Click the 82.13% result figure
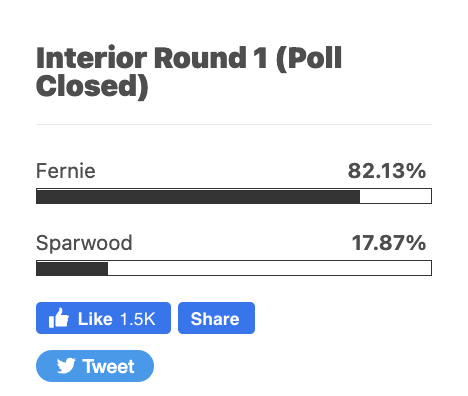468x396 pixels. (387, 171)
